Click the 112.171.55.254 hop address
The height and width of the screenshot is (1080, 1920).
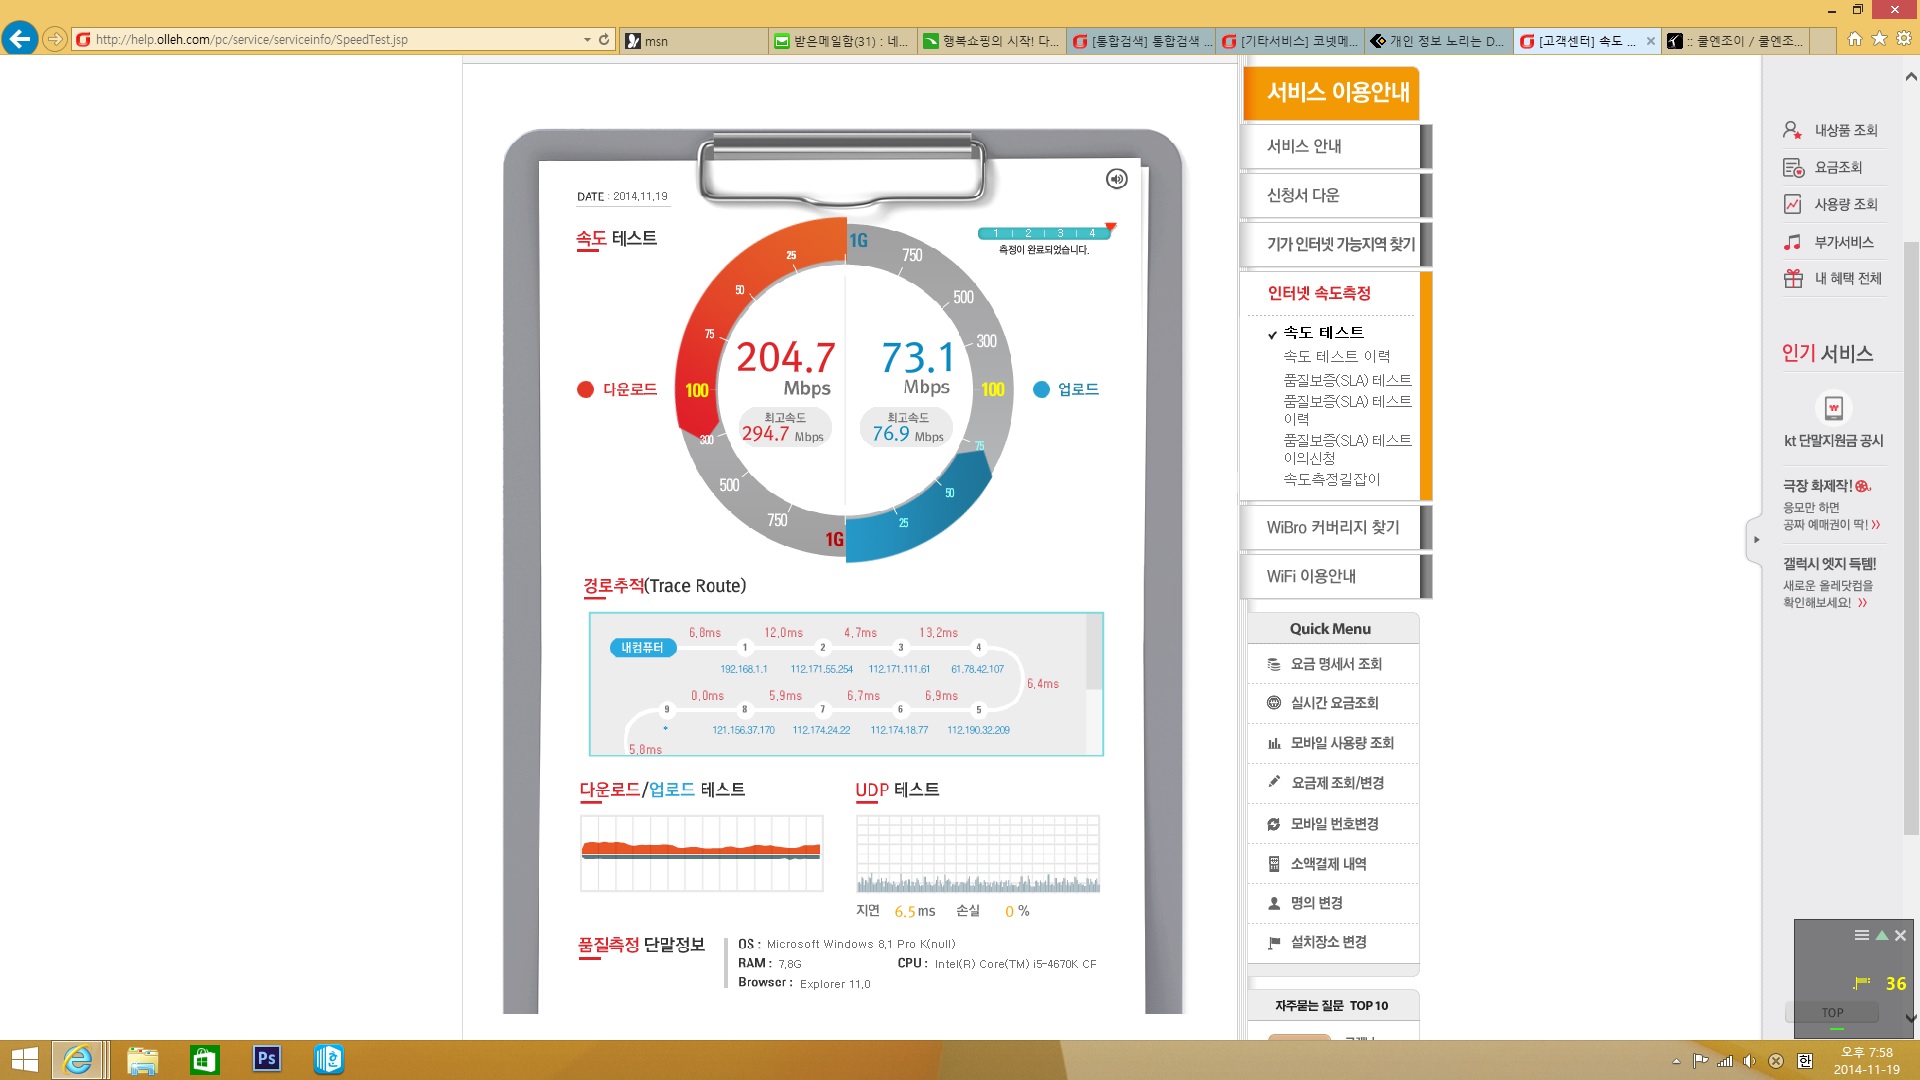coord(821,669)
